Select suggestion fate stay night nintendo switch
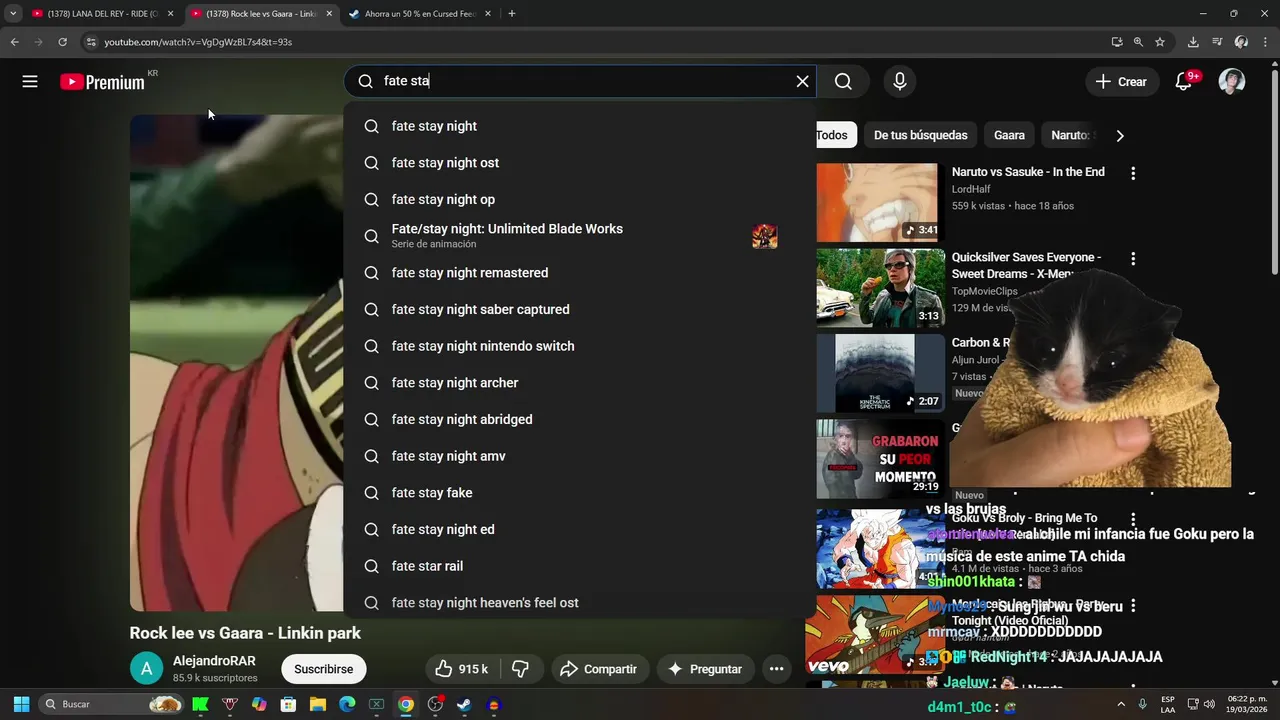The height and width of the screenshot is (720, 1280). [x=580, y=346]
